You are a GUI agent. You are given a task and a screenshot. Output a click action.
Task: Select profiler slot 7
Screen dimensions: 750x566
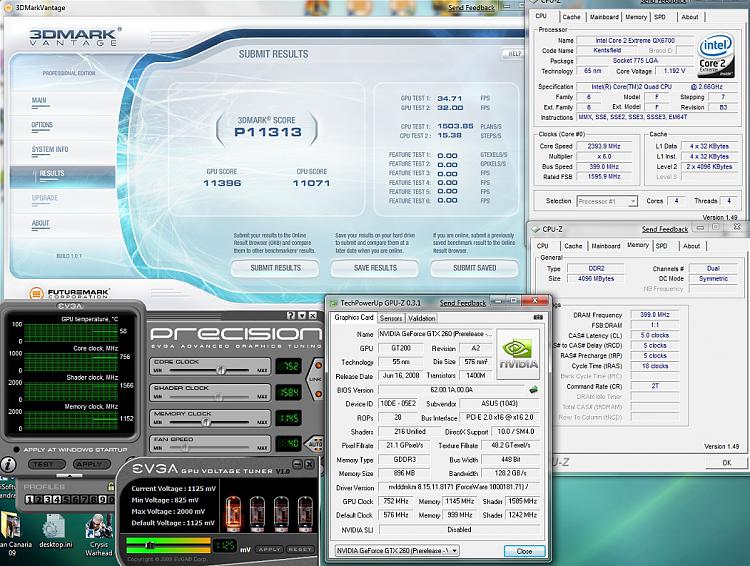pos(84,499)
